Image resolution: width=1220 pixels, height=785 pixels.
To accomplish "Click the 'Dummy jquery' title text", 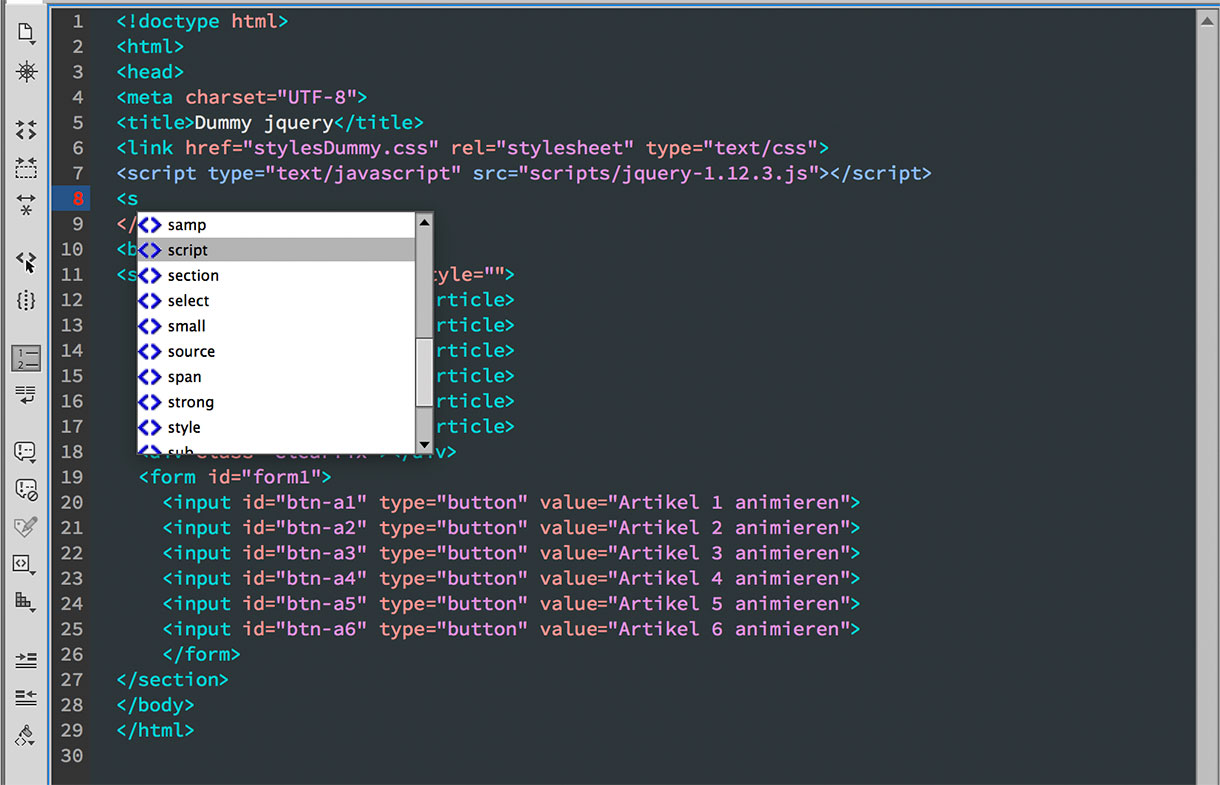I will click(263, 122).
